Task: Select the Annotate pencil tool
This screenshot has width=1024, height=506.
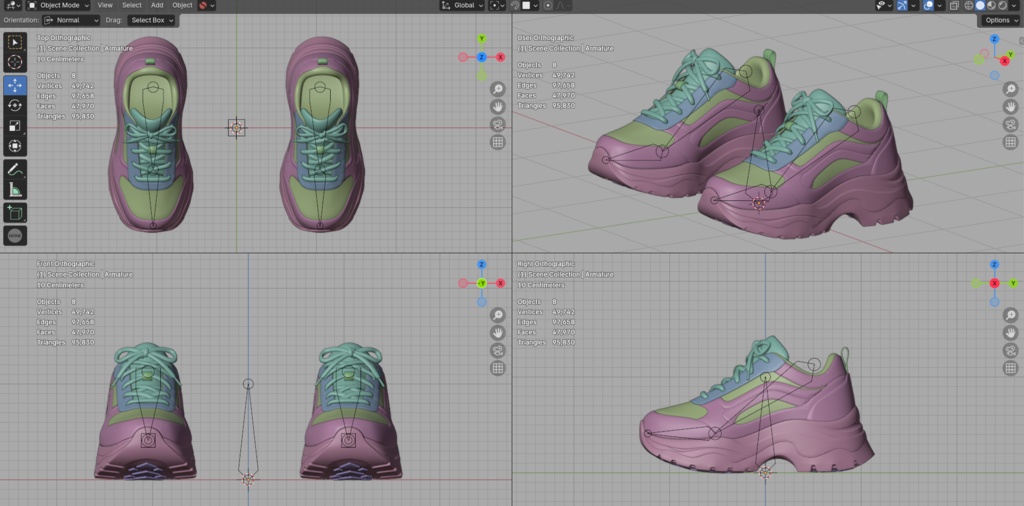Action: click(15, 168)
